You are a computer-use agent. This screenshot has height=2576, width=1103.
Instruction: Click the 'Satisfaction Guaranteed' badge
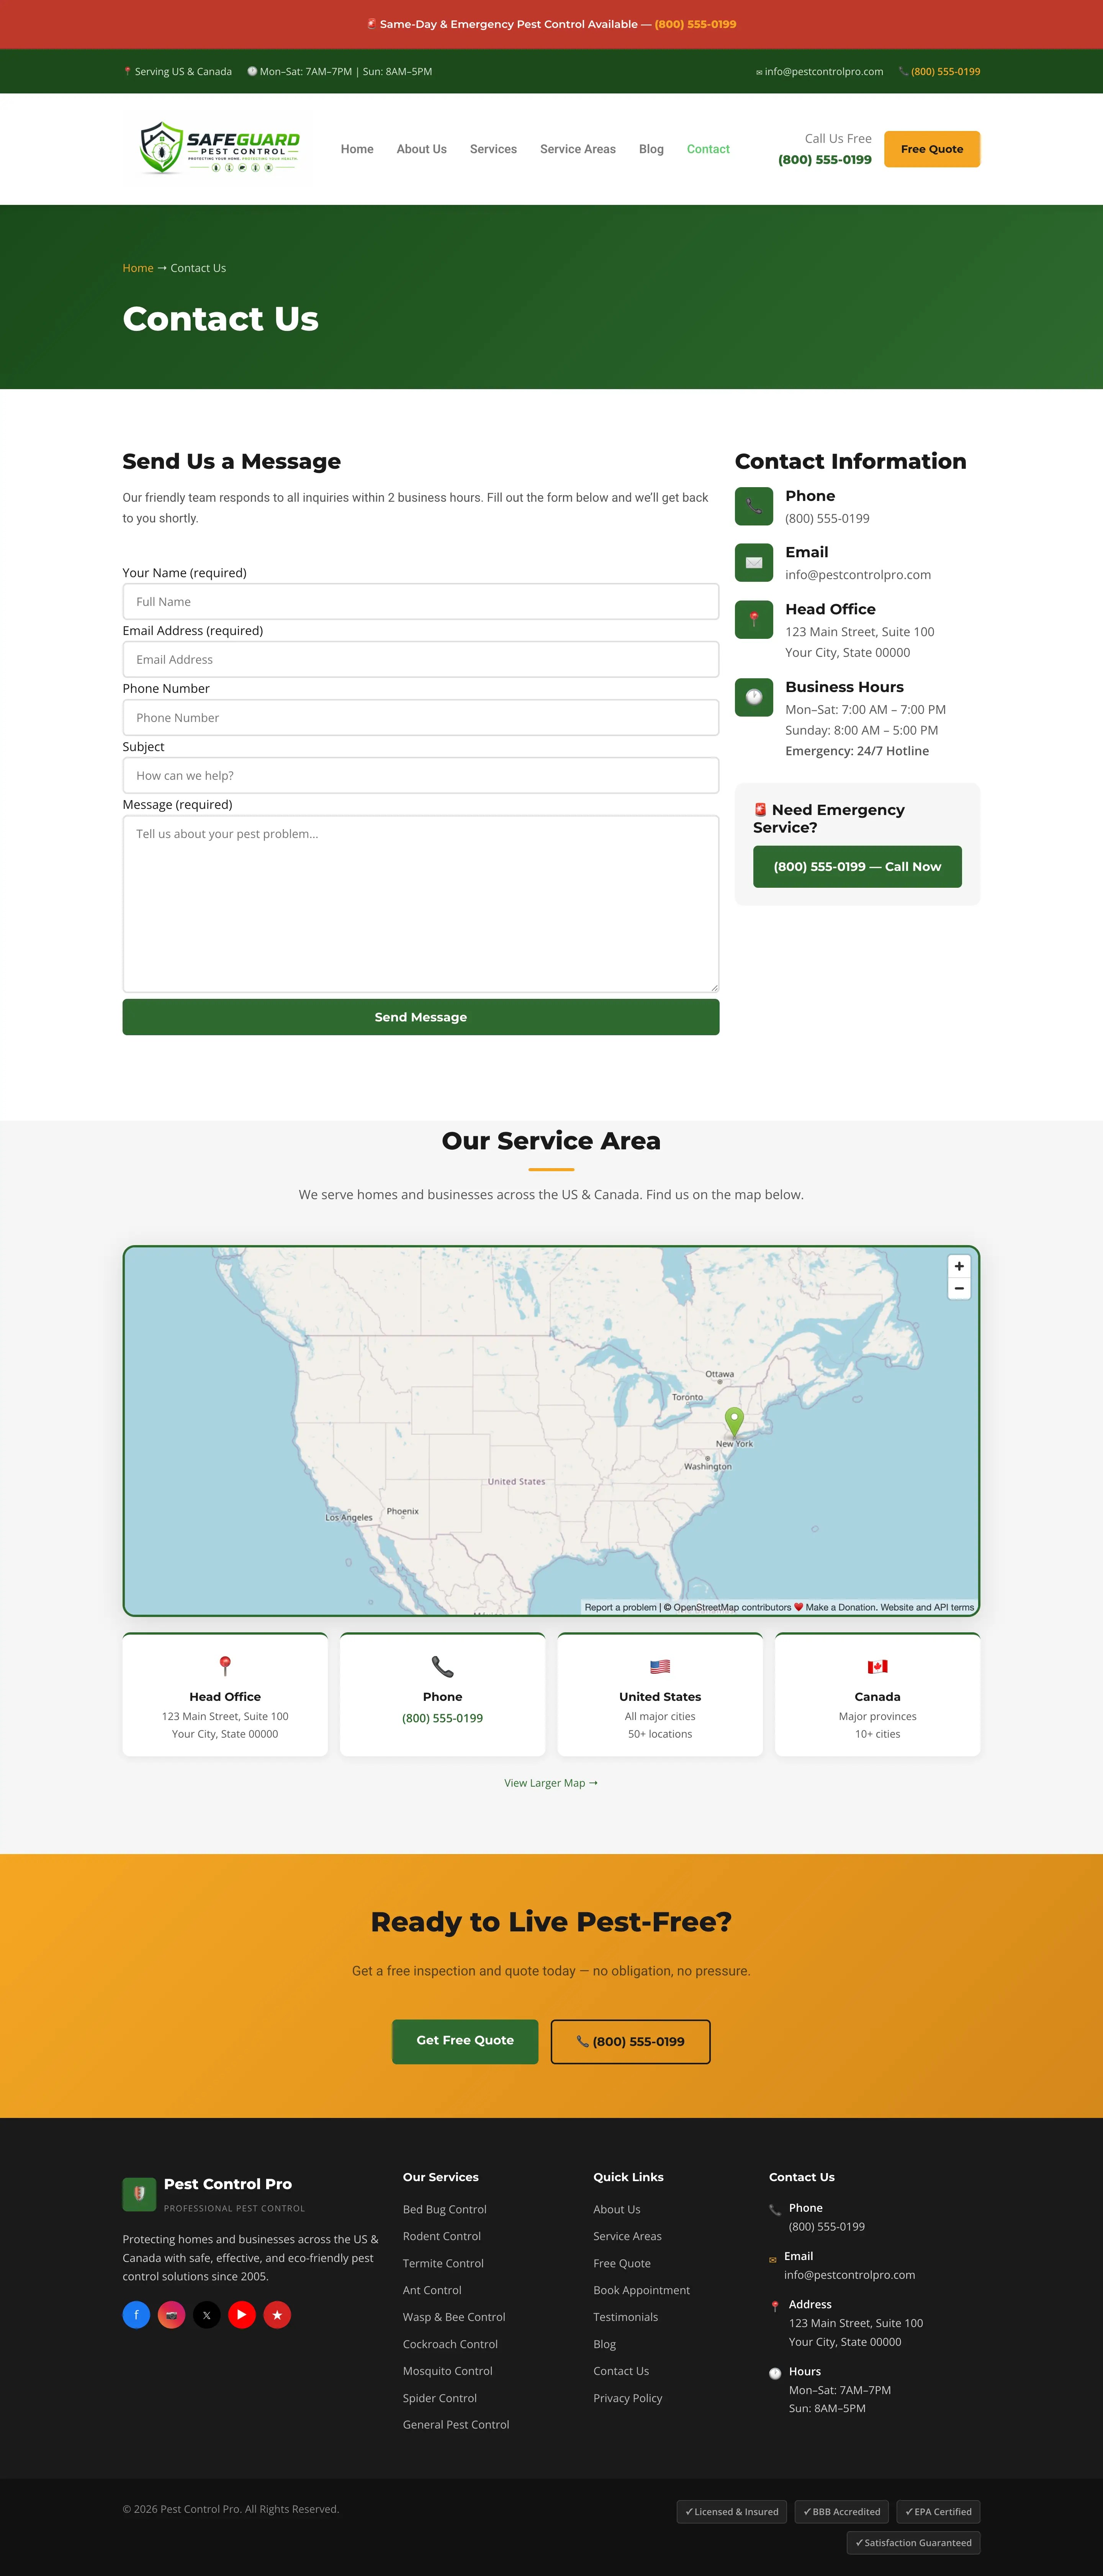pos(913,2543)
